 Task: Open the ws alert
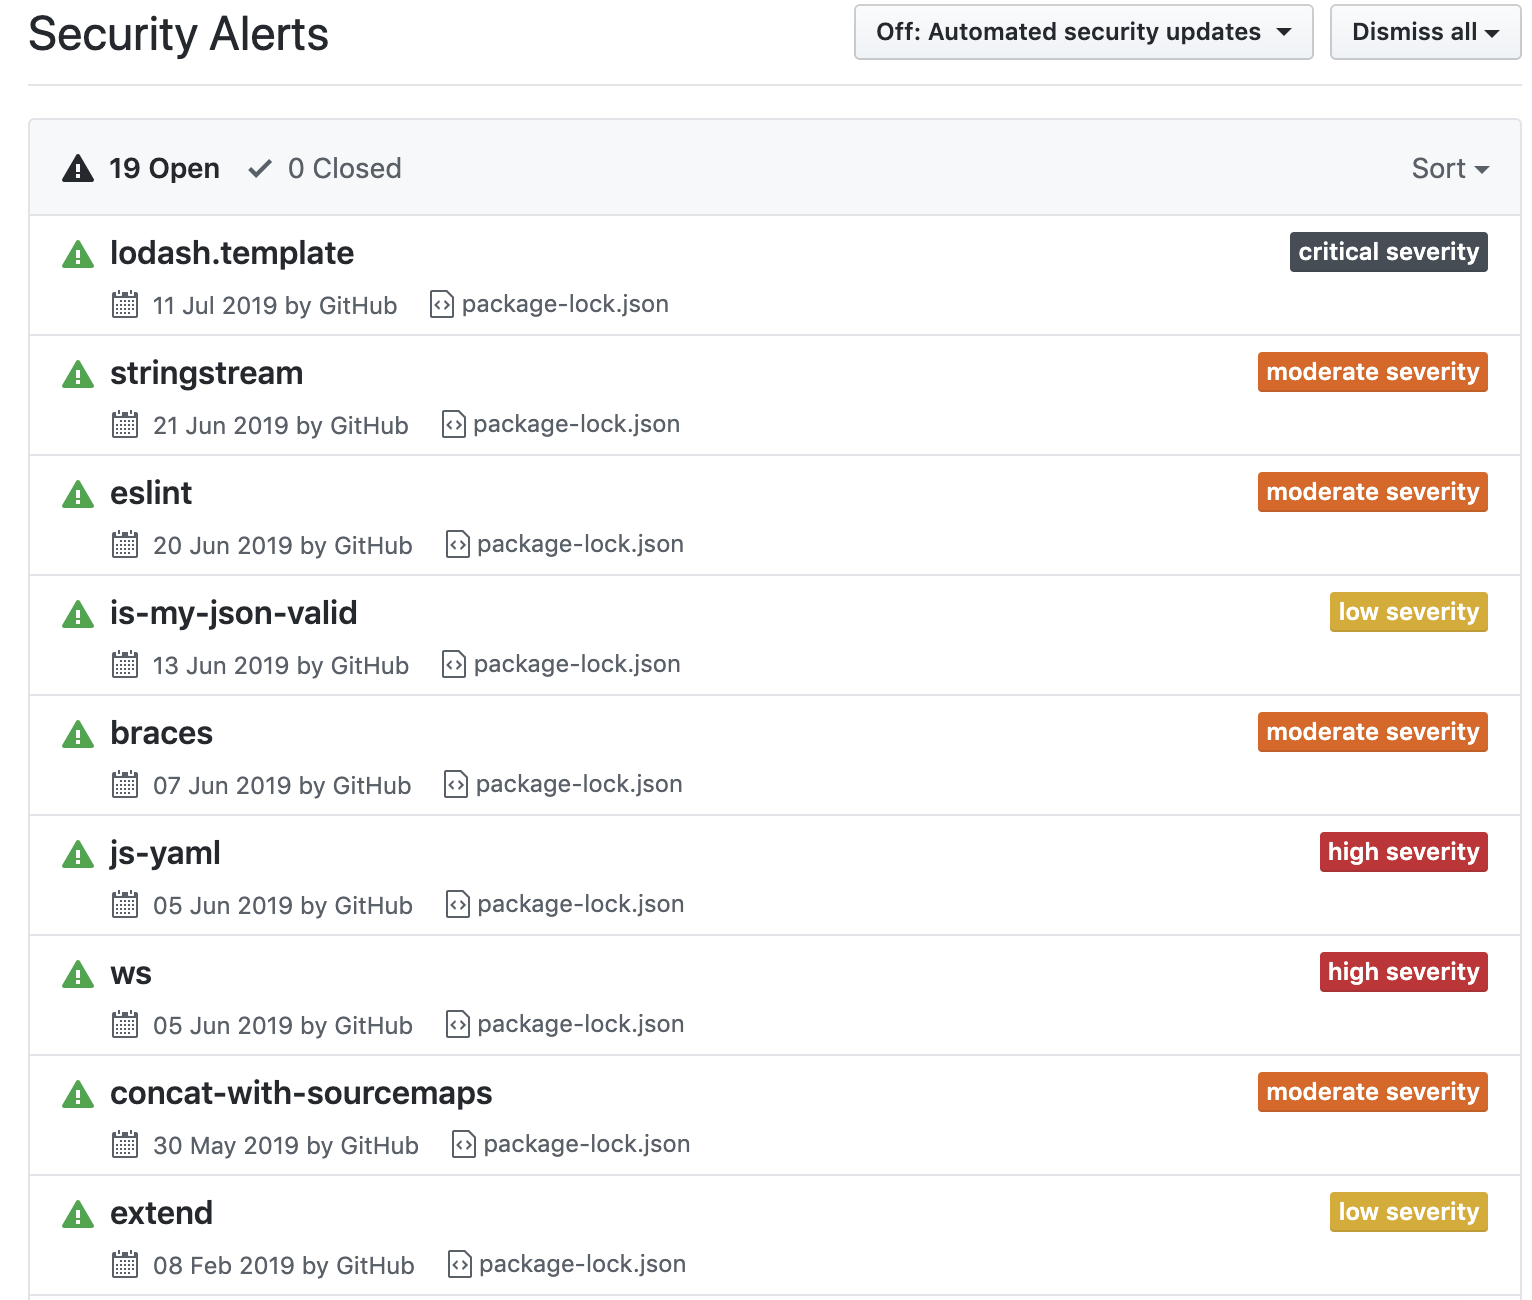tap(131, 973)
